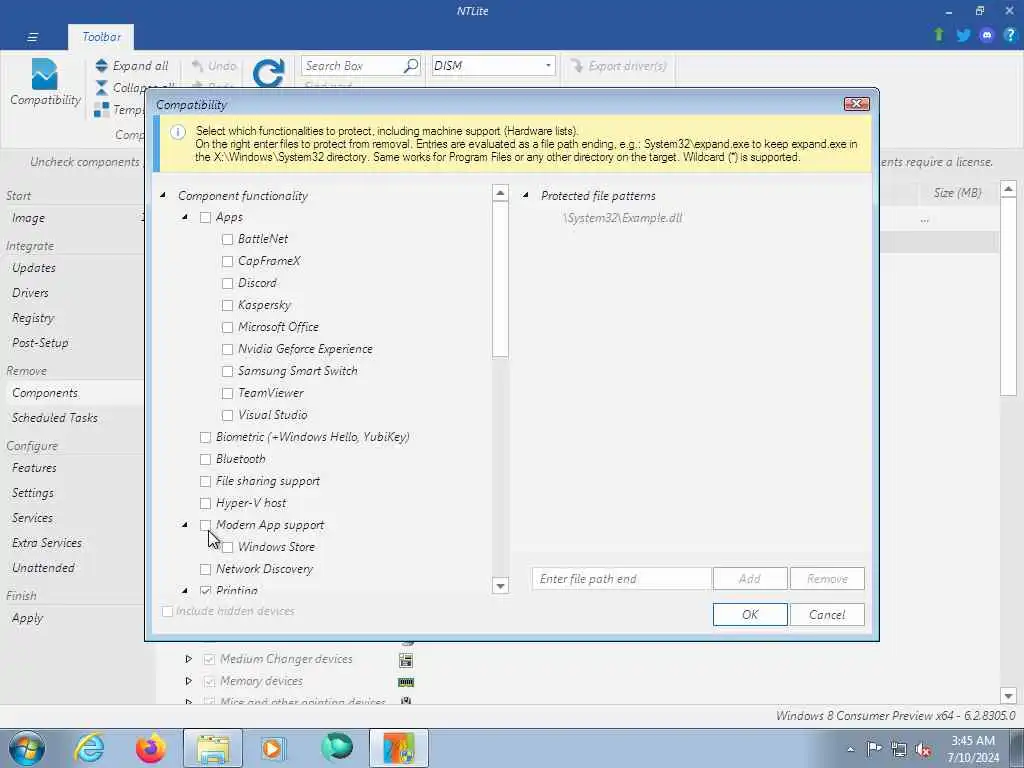Open the Unattended page in sidebar

point(43,568)
